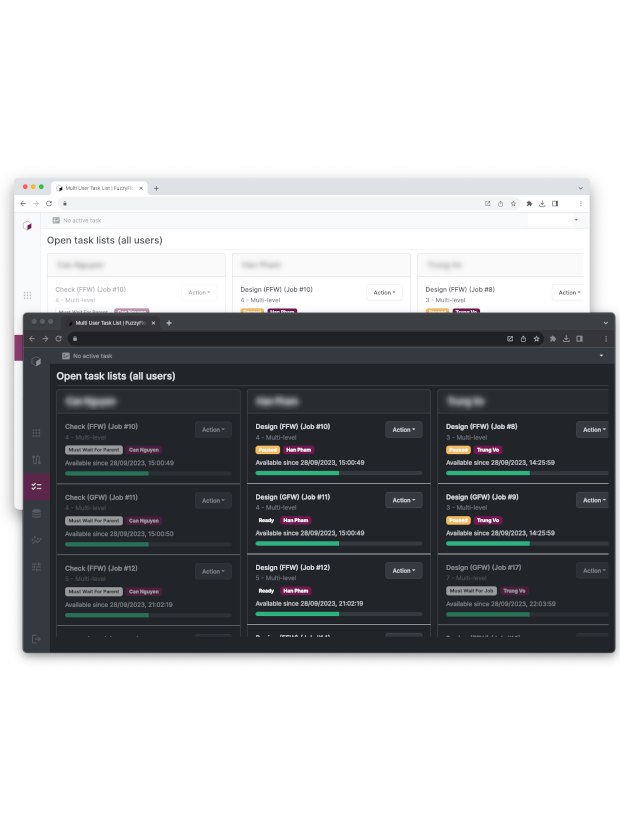Click the Han Pham tag on Design Job #11
Viewport: 620px width, 833px height.
[x=297, y=520]
